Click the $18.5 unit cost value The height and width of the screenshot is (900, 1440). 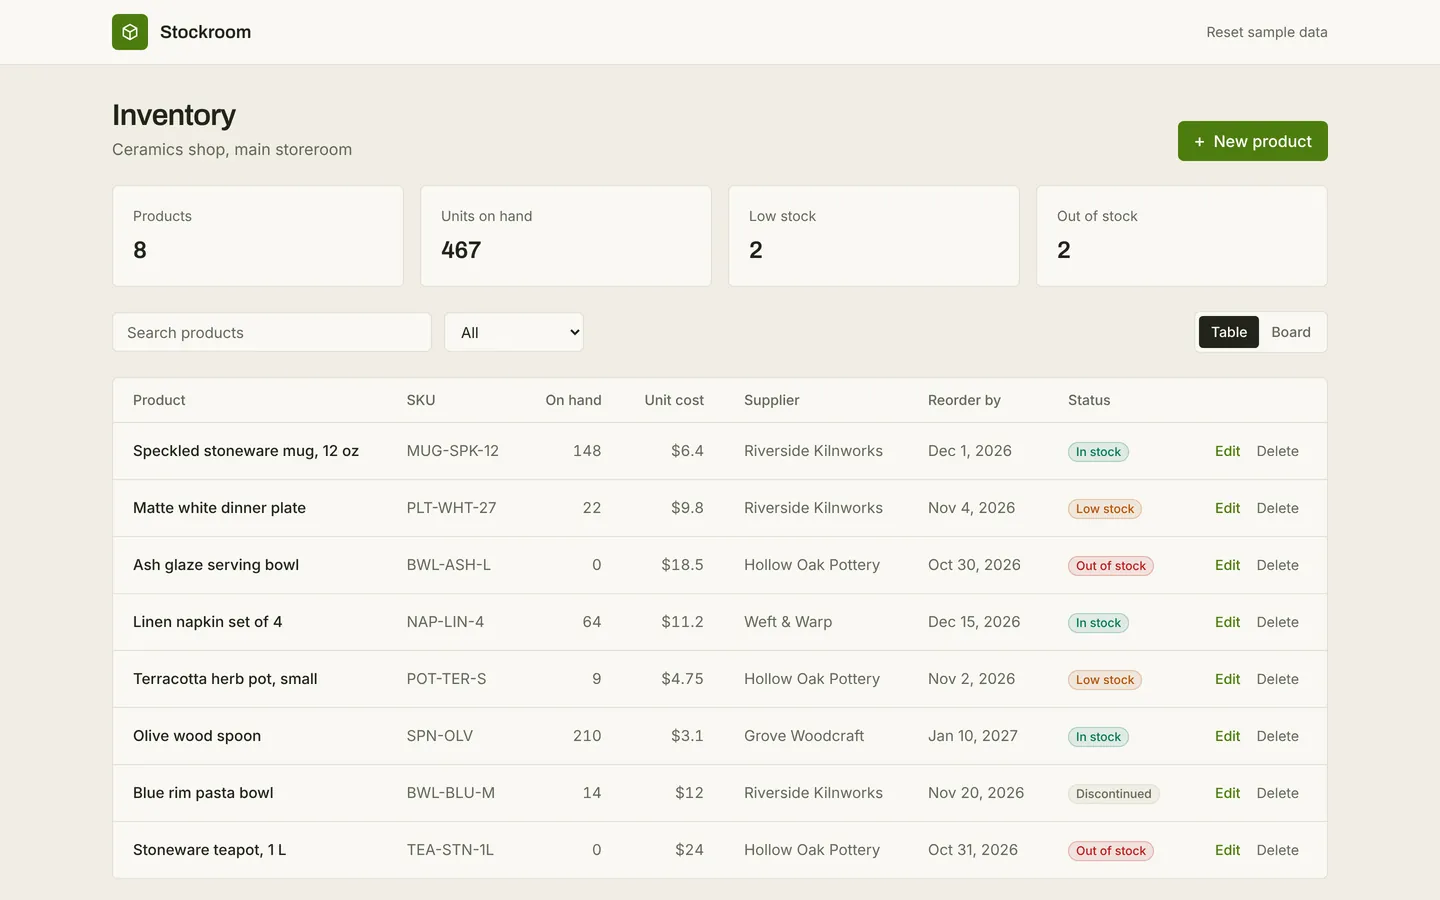[x=682, y=565]
